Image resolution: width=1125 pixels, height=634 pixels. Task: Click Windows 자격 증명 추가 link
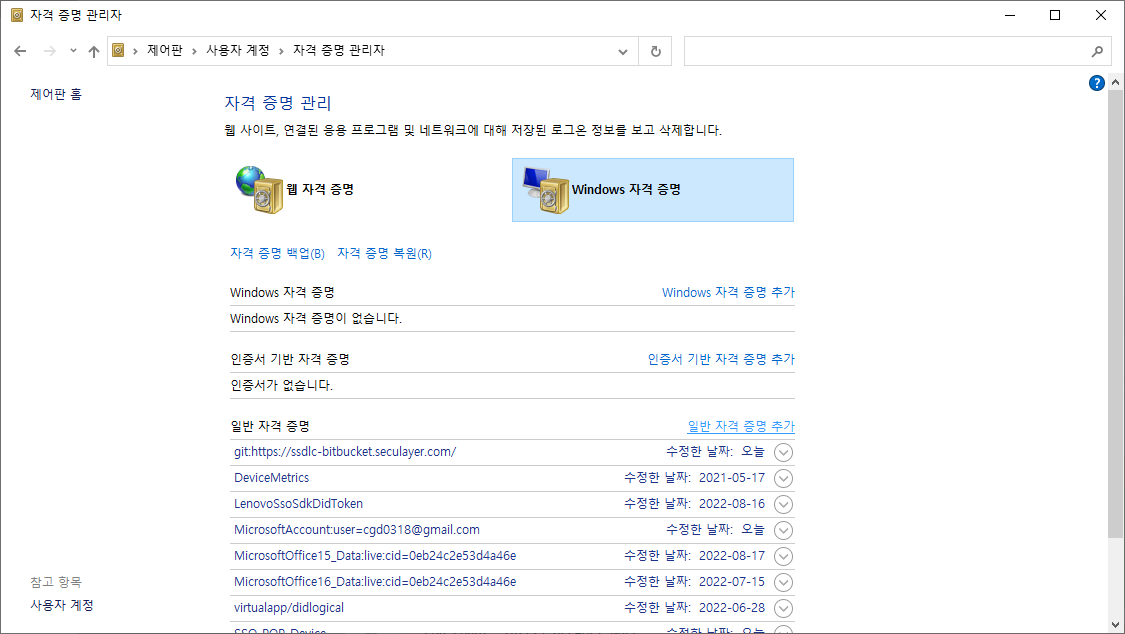(x=728, y=293)
